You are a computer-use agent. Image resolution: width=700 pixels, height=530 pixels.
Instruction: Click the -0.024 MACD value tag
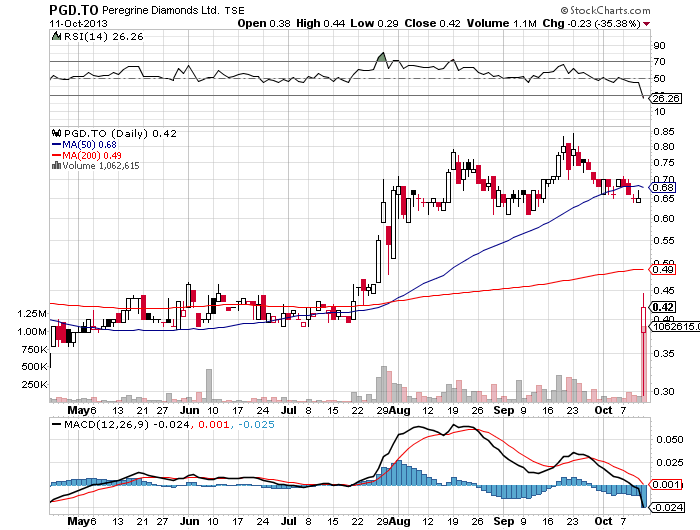pyautogui.click(x=667, y=508)
